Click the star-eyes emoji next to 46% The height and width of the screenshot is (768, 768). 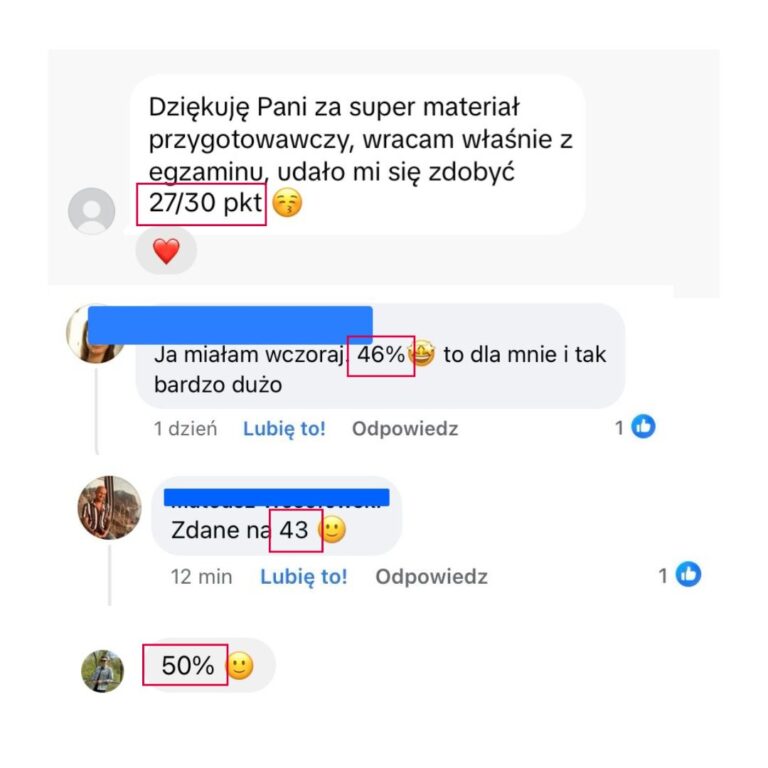pyautogui.click(x=423, y=354)
